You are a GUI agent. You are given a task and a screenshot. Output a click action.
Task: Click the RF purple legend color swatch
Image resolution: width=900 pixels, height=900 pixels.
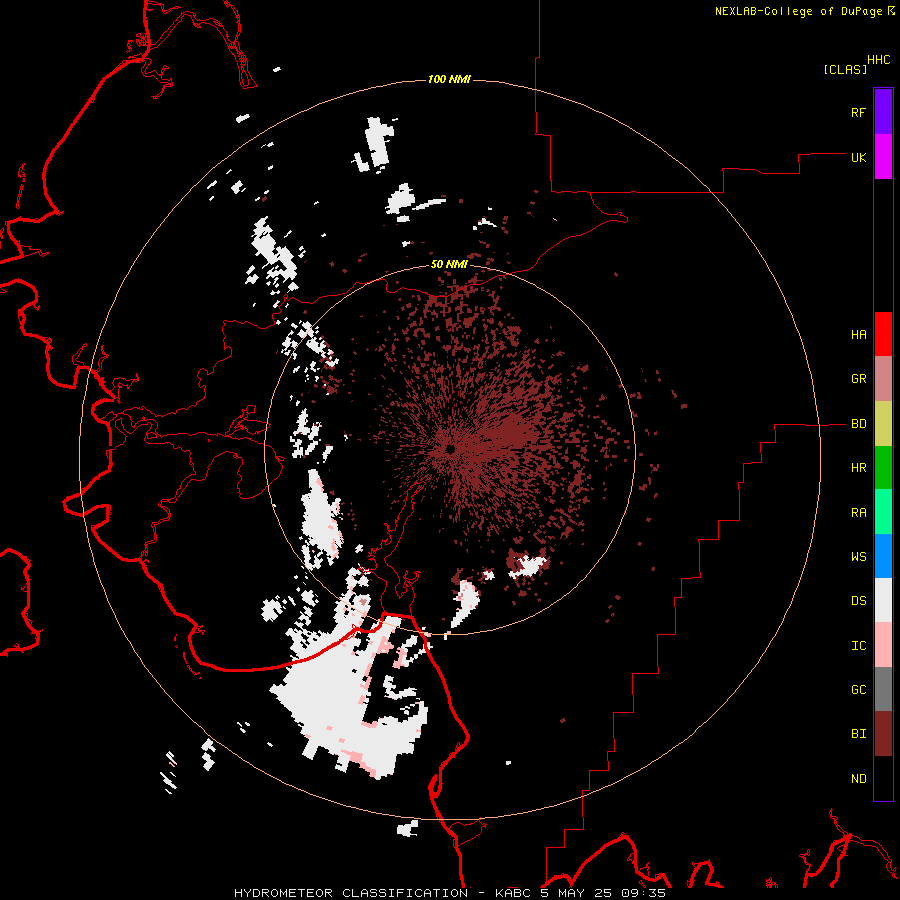click(883, 112)
